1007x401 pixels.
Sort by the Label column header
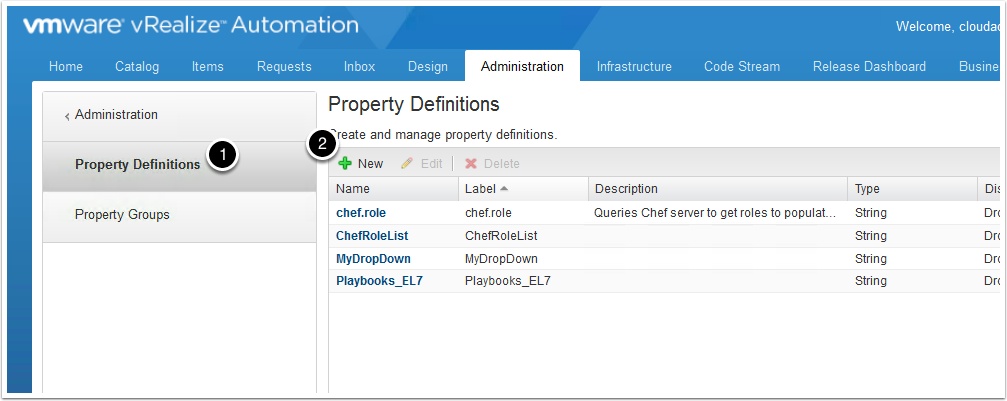[523, 189]
